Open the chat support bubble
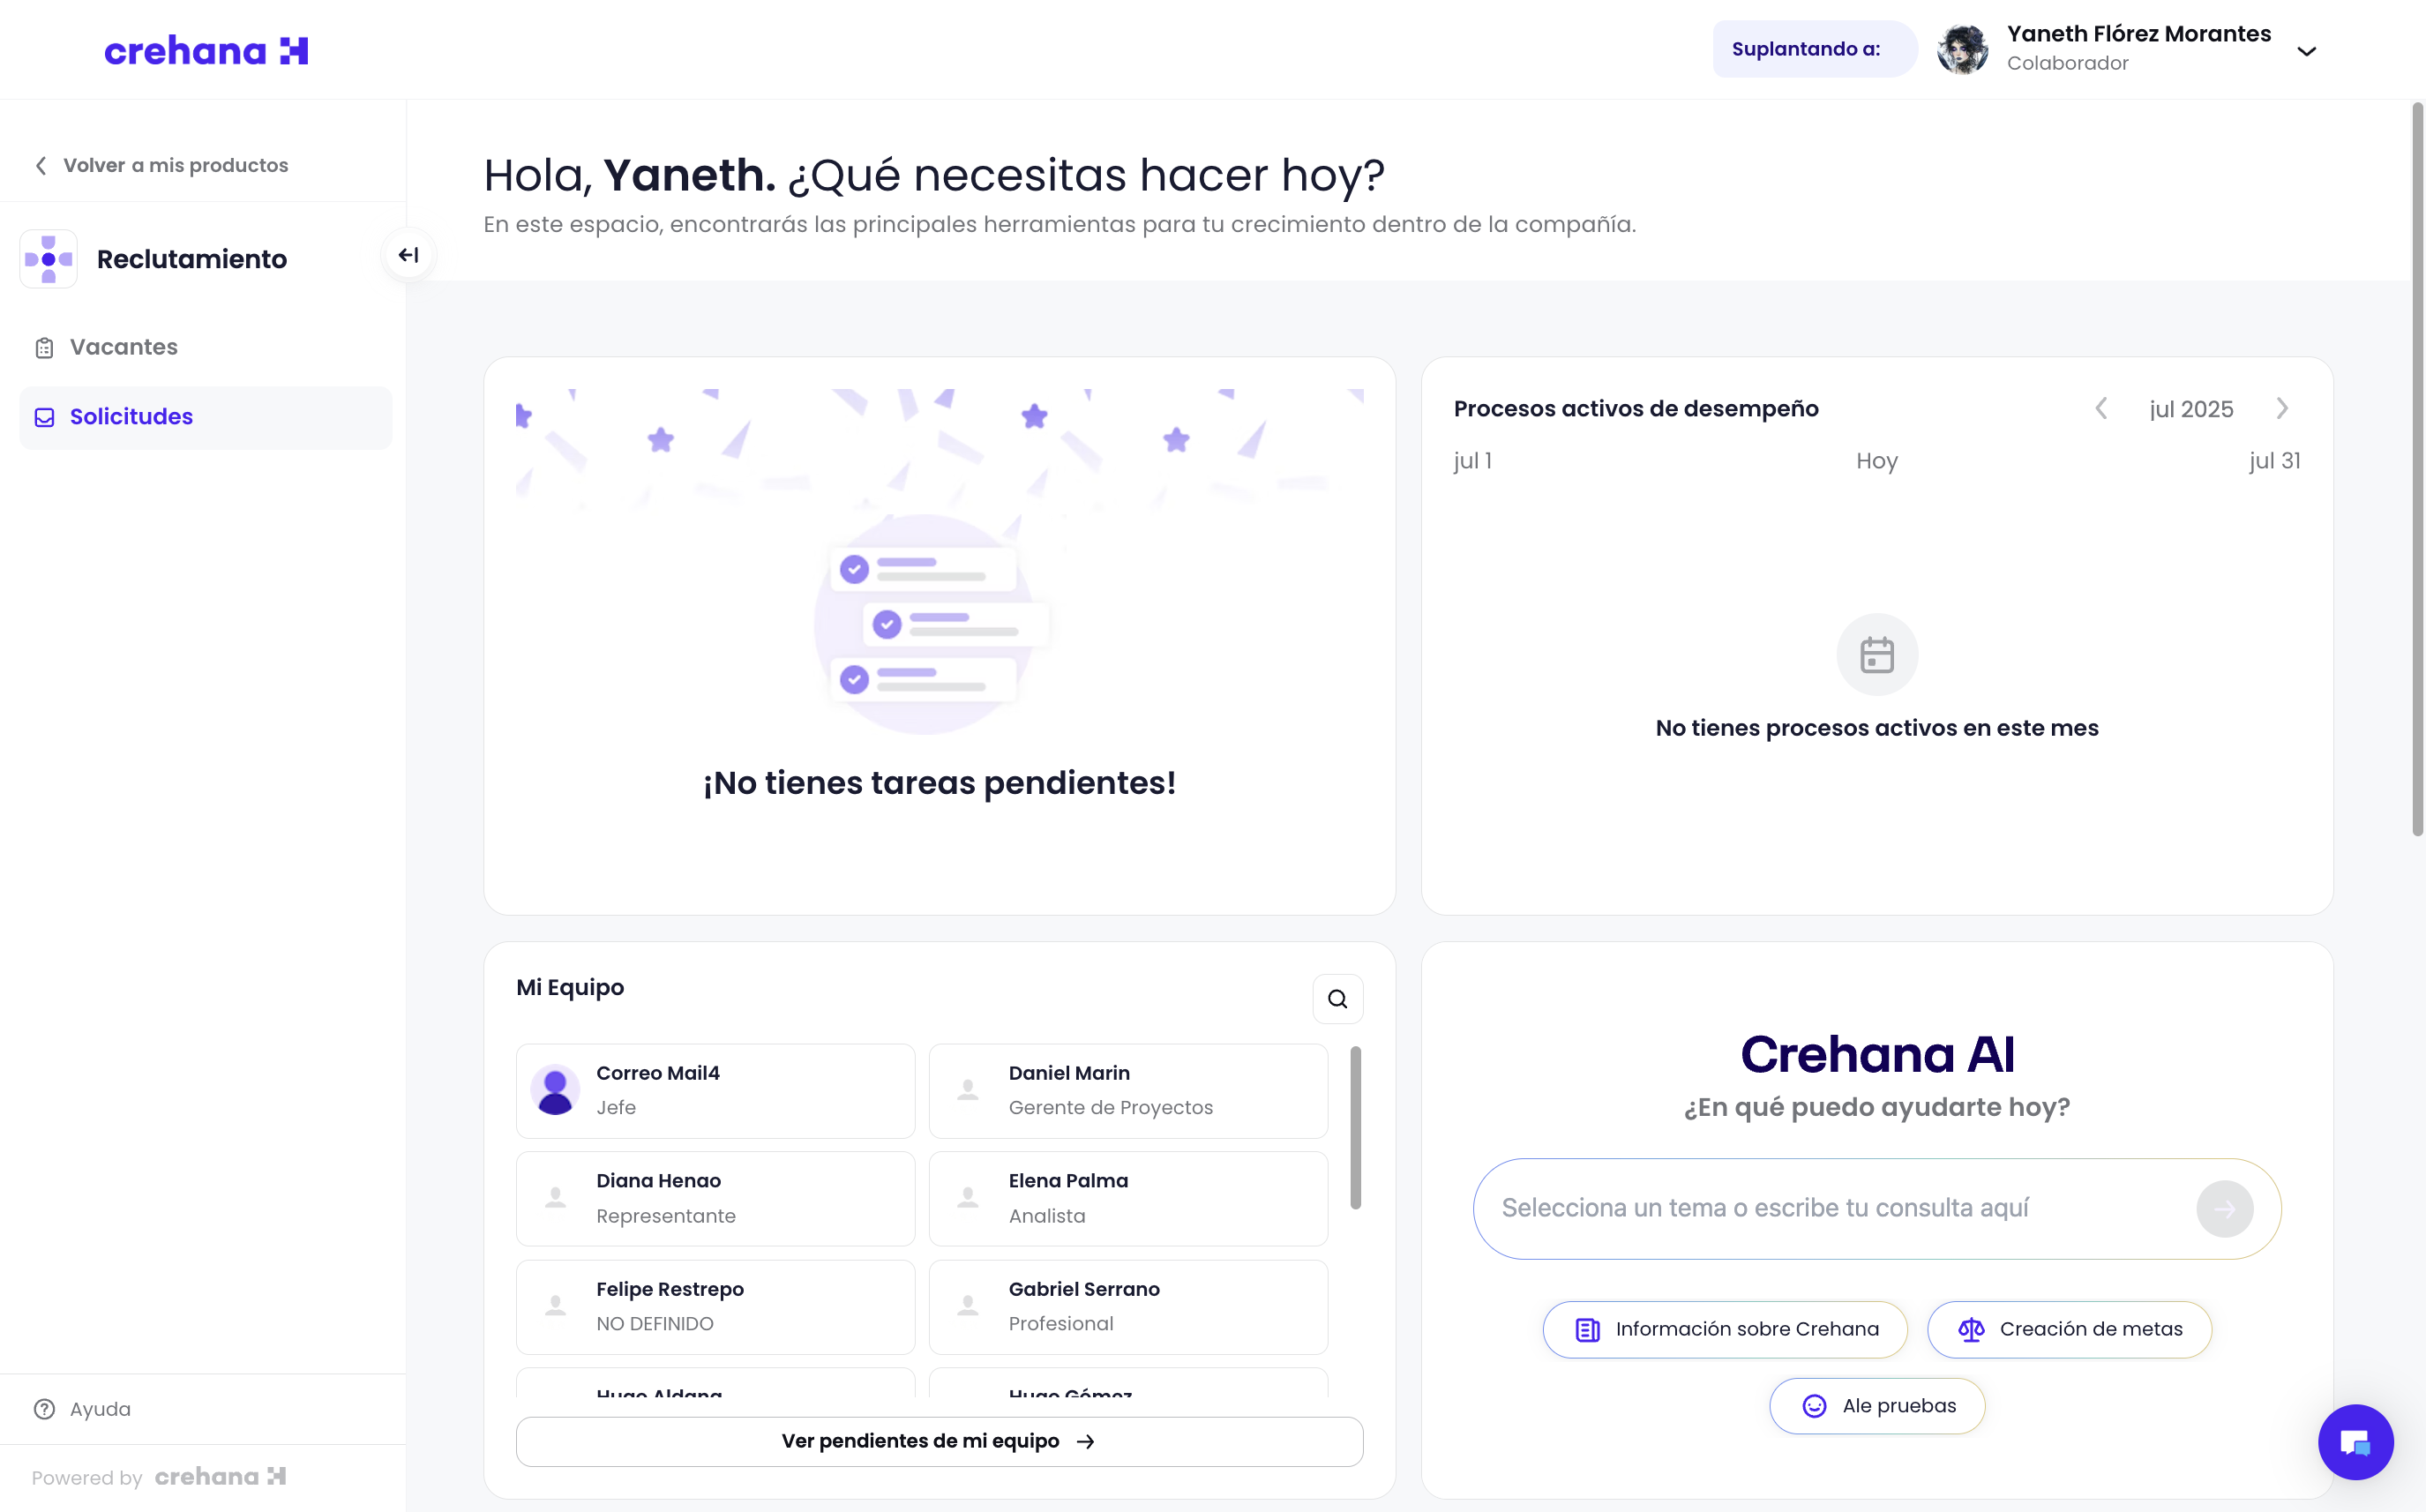Screen dimensions: 2426x1512 click(x=2355, y=1443)
